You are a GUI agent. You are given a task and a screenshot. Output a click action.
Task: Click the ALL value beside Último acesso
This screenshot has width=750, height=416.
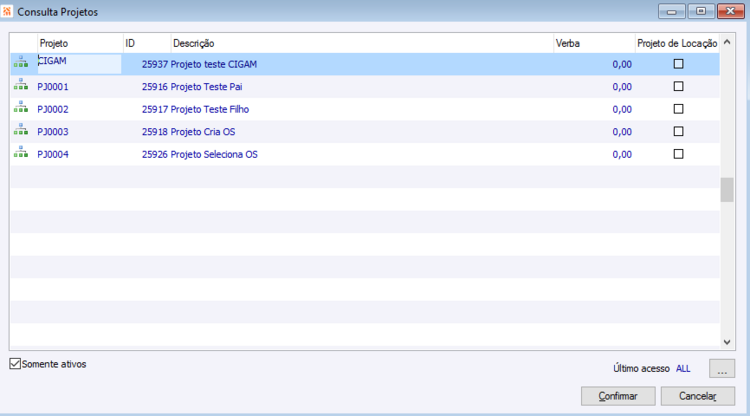683,369
